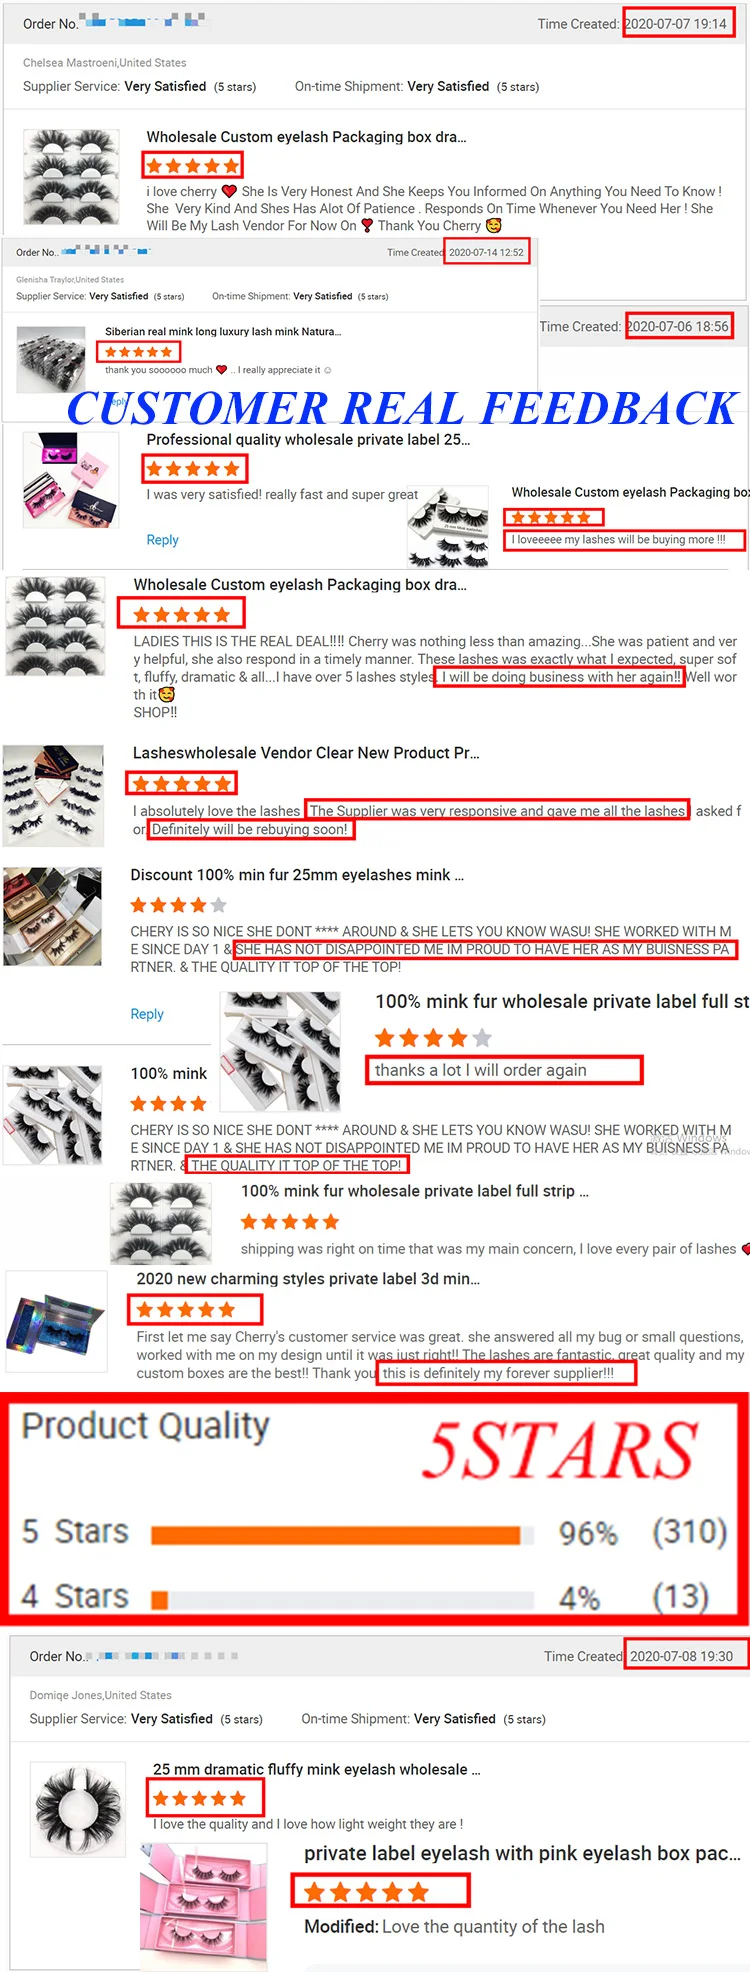Screen dimensions: 750x1972
Task: Click stars beside 'thanks a lot I will order again'
Action: pyautogui.click(x=433, y=1038)
